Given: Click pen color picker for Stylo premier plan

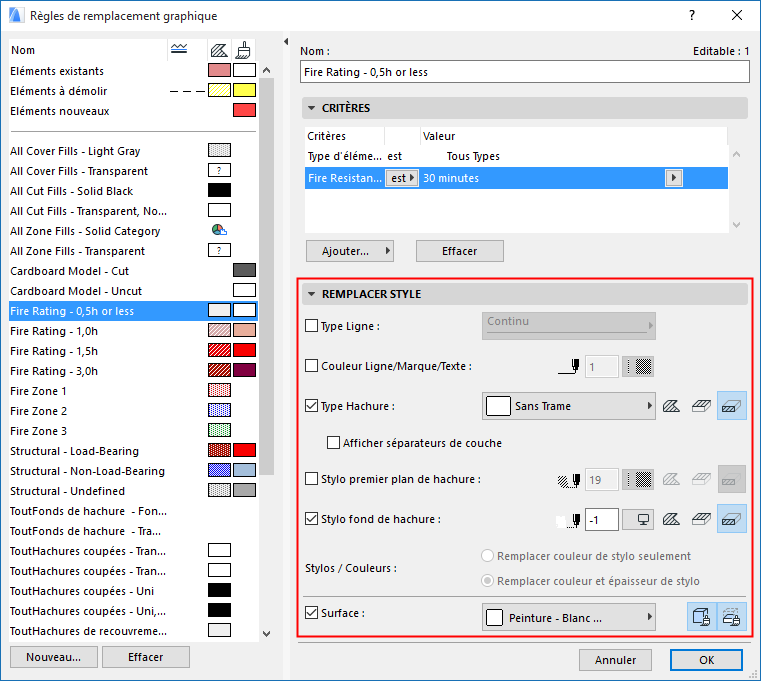Looking at the screenshot, I should tap(638, 480).
